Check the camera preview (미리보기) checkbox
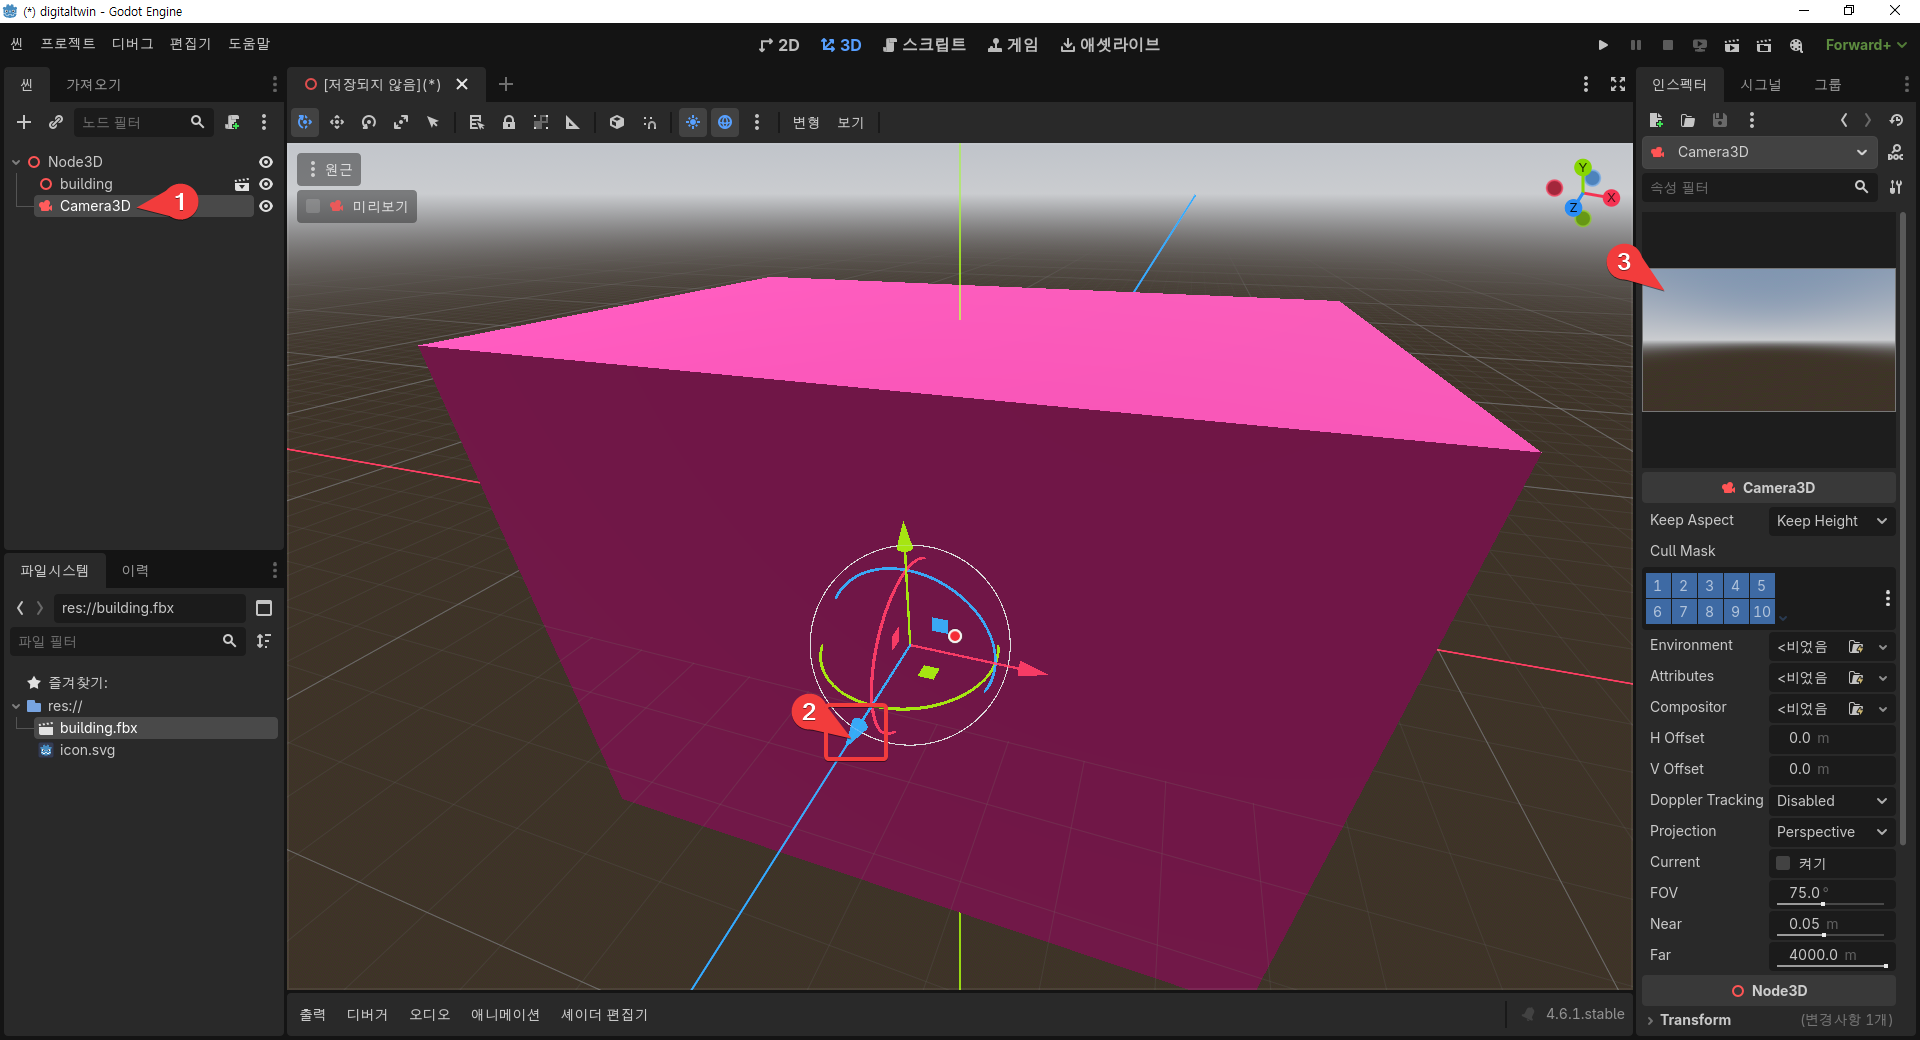Image resolution: width=1920 pixels, height=1040 pixels. (314, 206)
